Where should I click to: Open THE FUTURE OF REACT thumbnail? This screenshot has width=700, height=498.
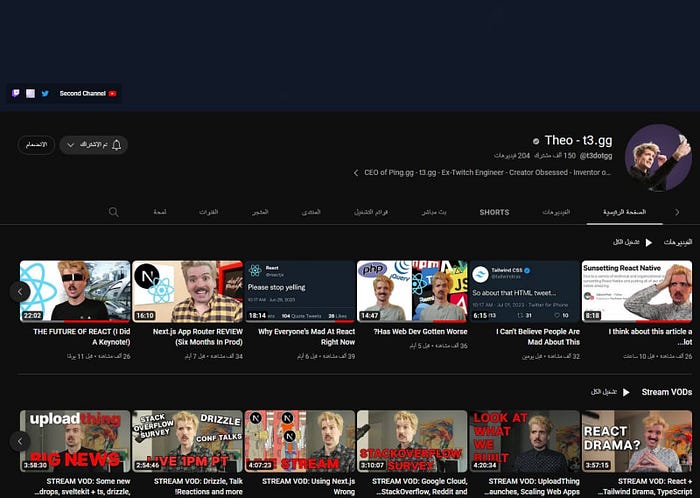point(75,291)
